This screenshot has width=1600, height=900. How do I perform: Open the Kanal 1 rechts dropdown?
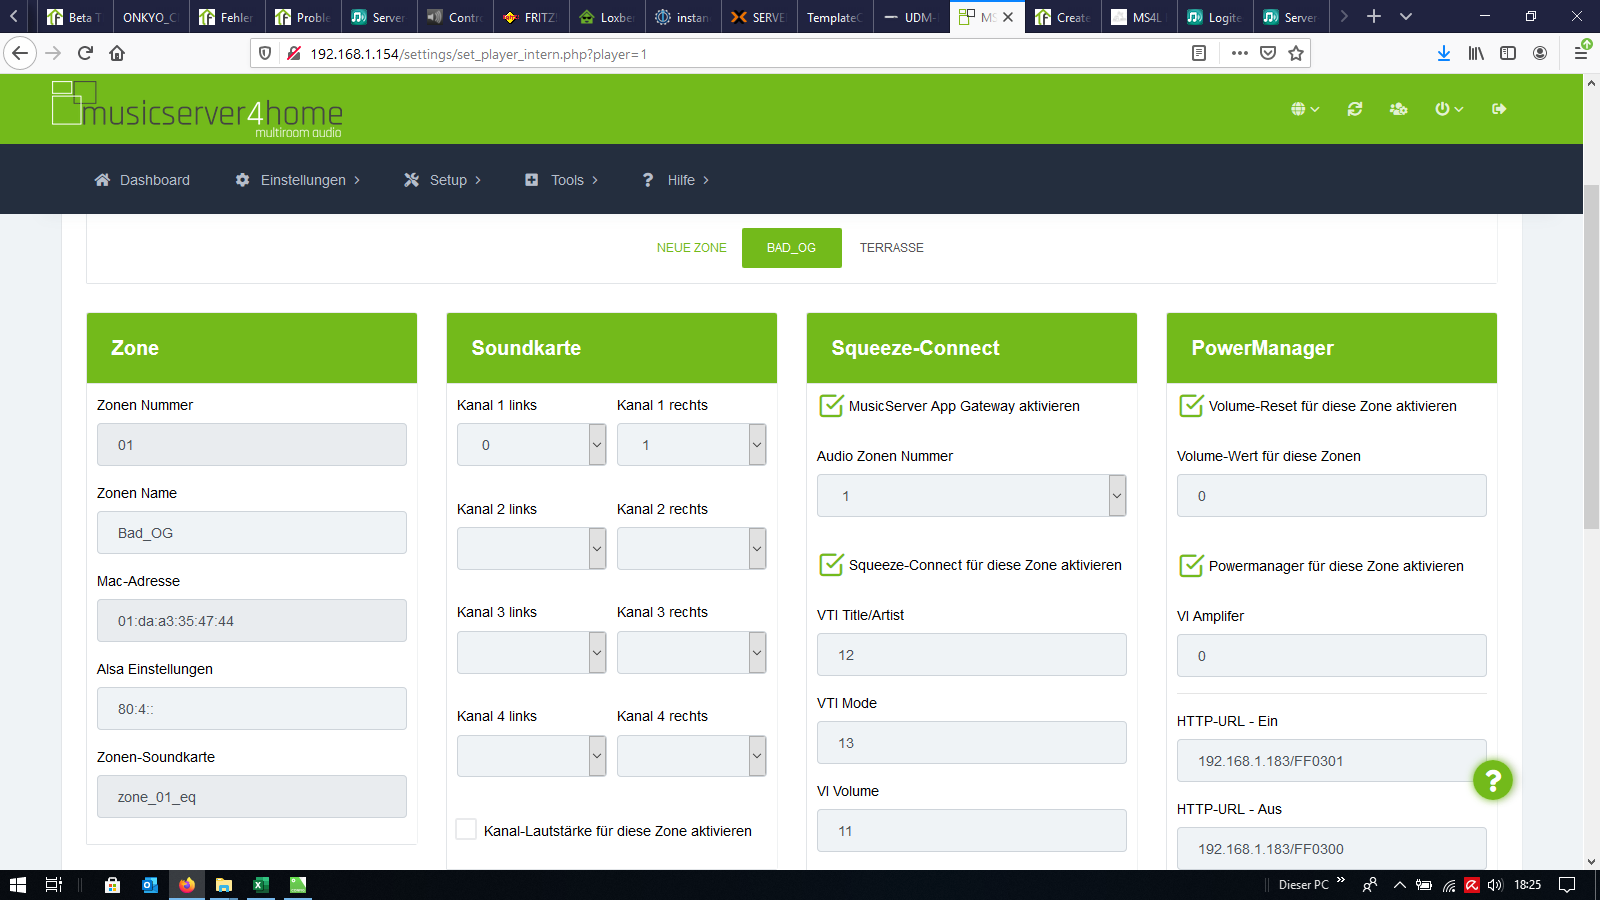tap(692, 445)
